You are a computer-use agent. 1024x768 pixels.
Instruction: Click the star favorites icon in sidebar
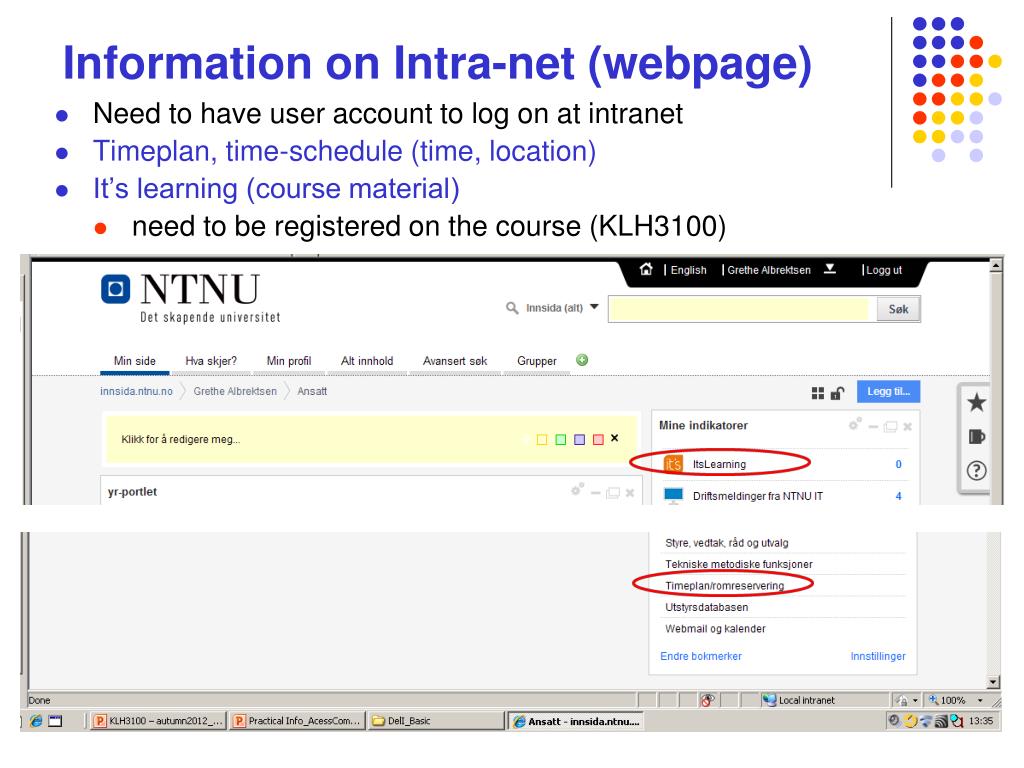tap(976, 402)
